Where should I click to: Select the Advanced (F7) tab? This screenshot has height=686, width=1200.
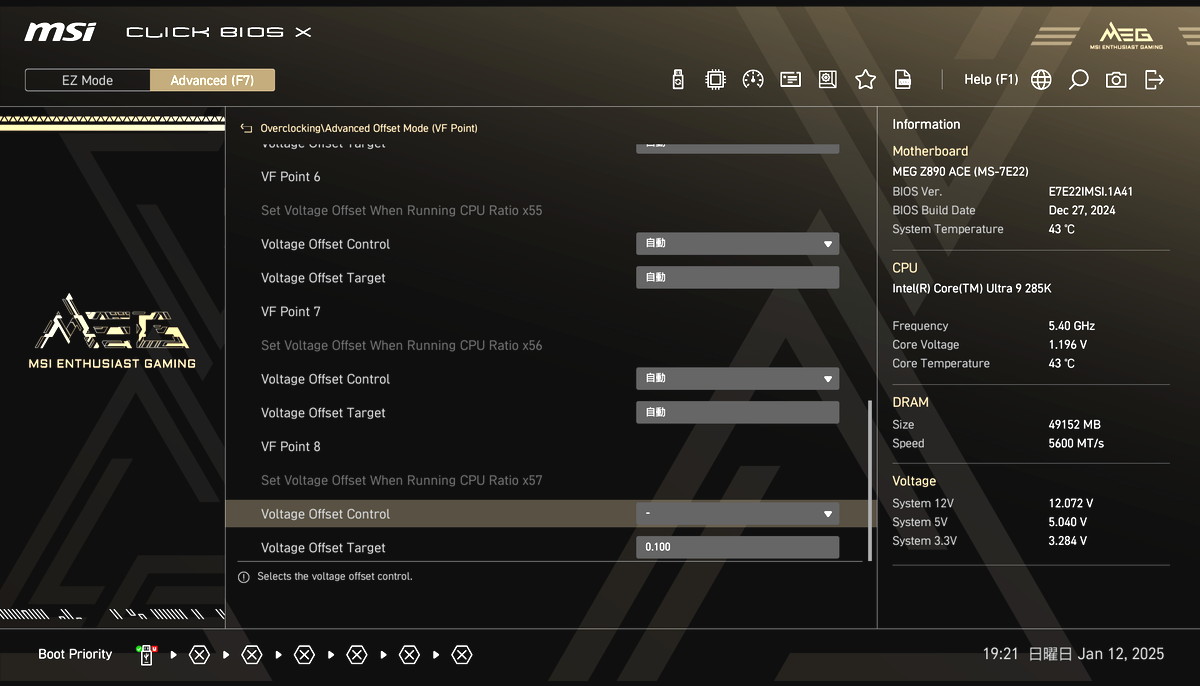click(212, 80)
